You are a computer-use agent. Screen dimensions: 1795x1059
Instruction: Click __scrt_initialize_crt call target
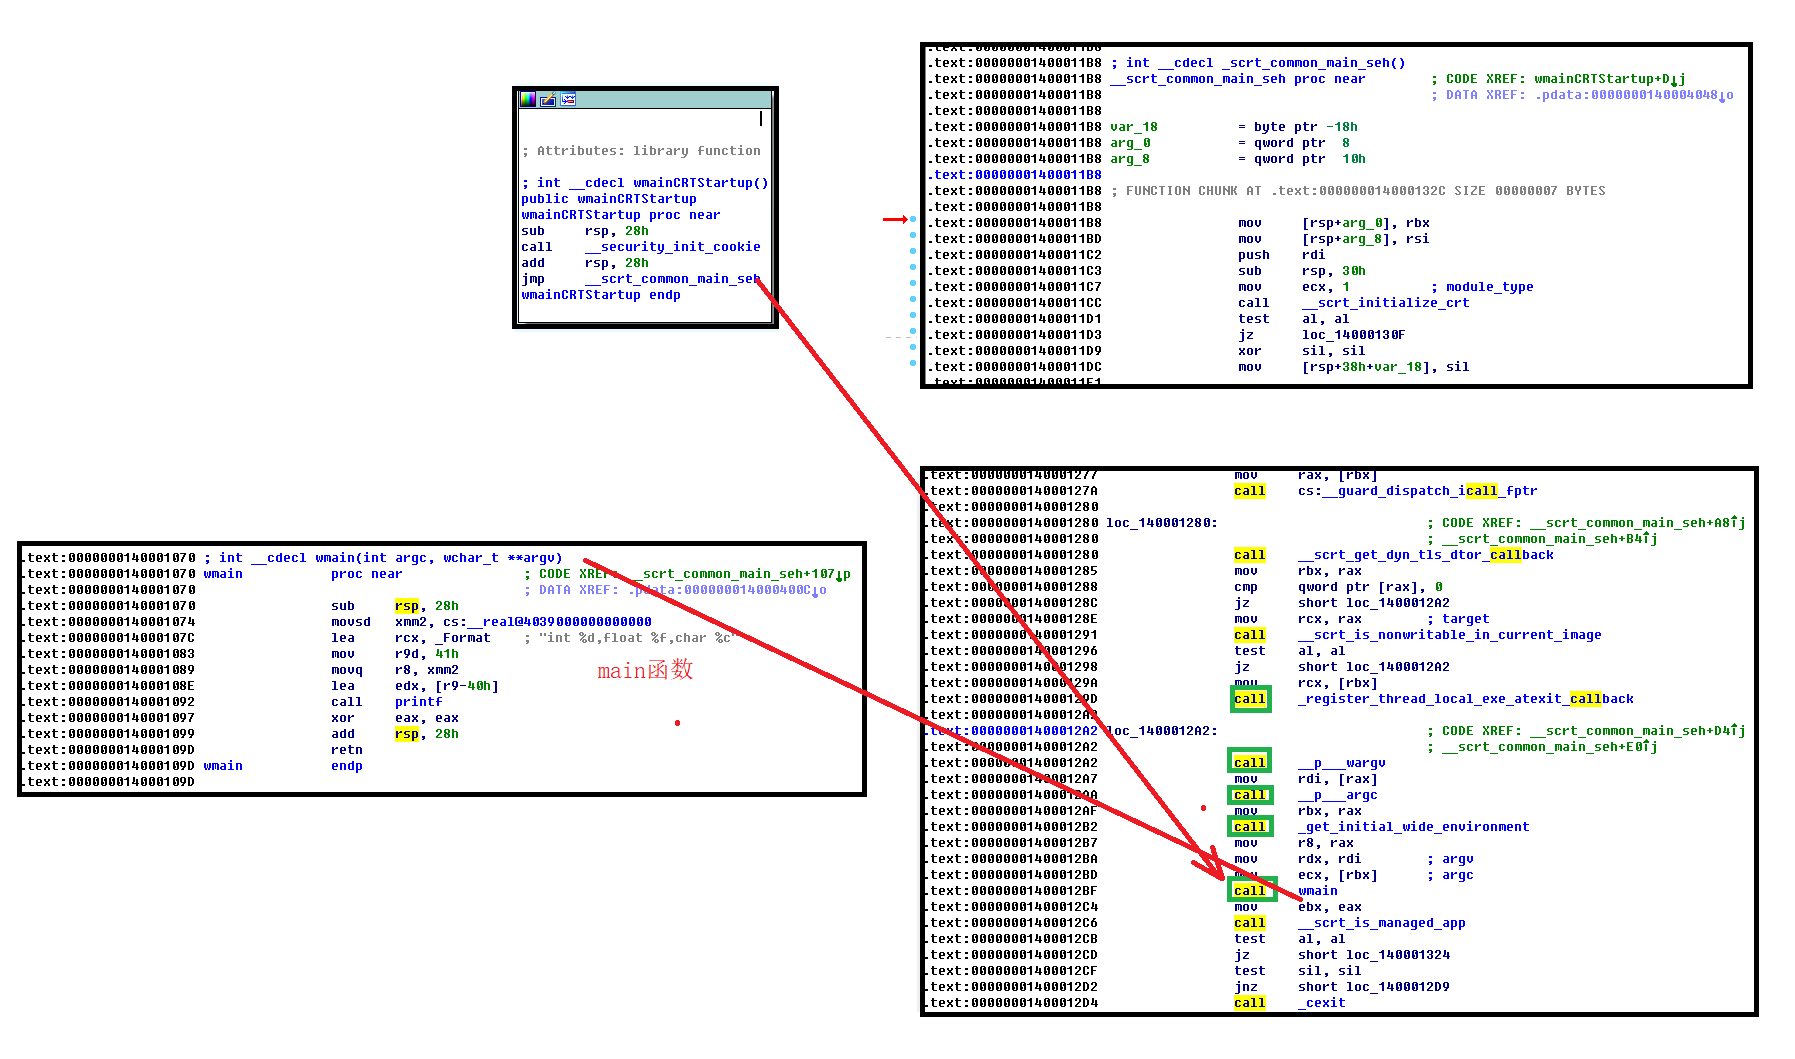click(1386, 303)
